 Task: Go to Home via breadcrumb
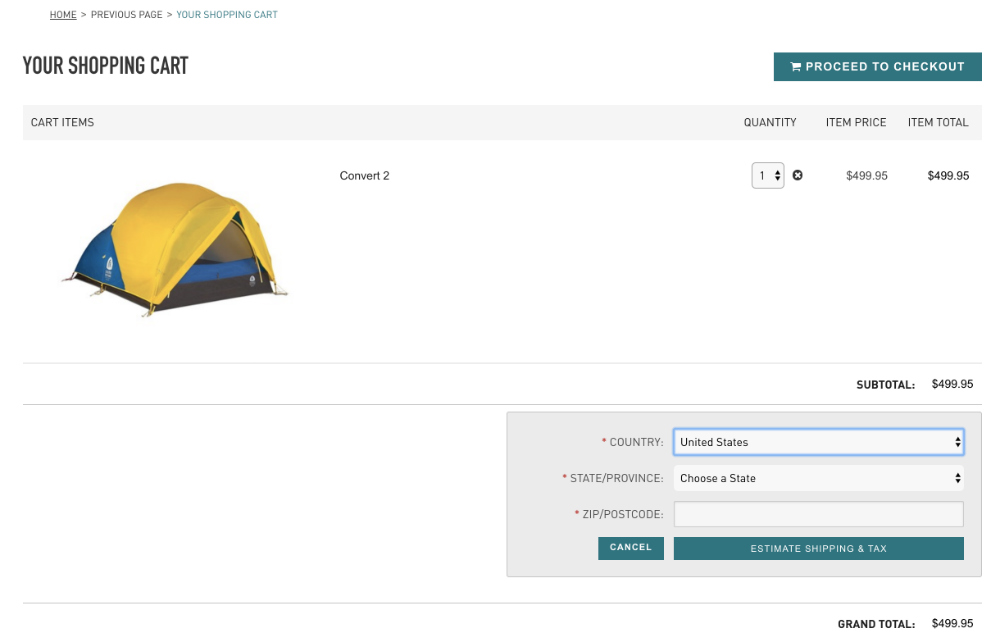[63, 15]
